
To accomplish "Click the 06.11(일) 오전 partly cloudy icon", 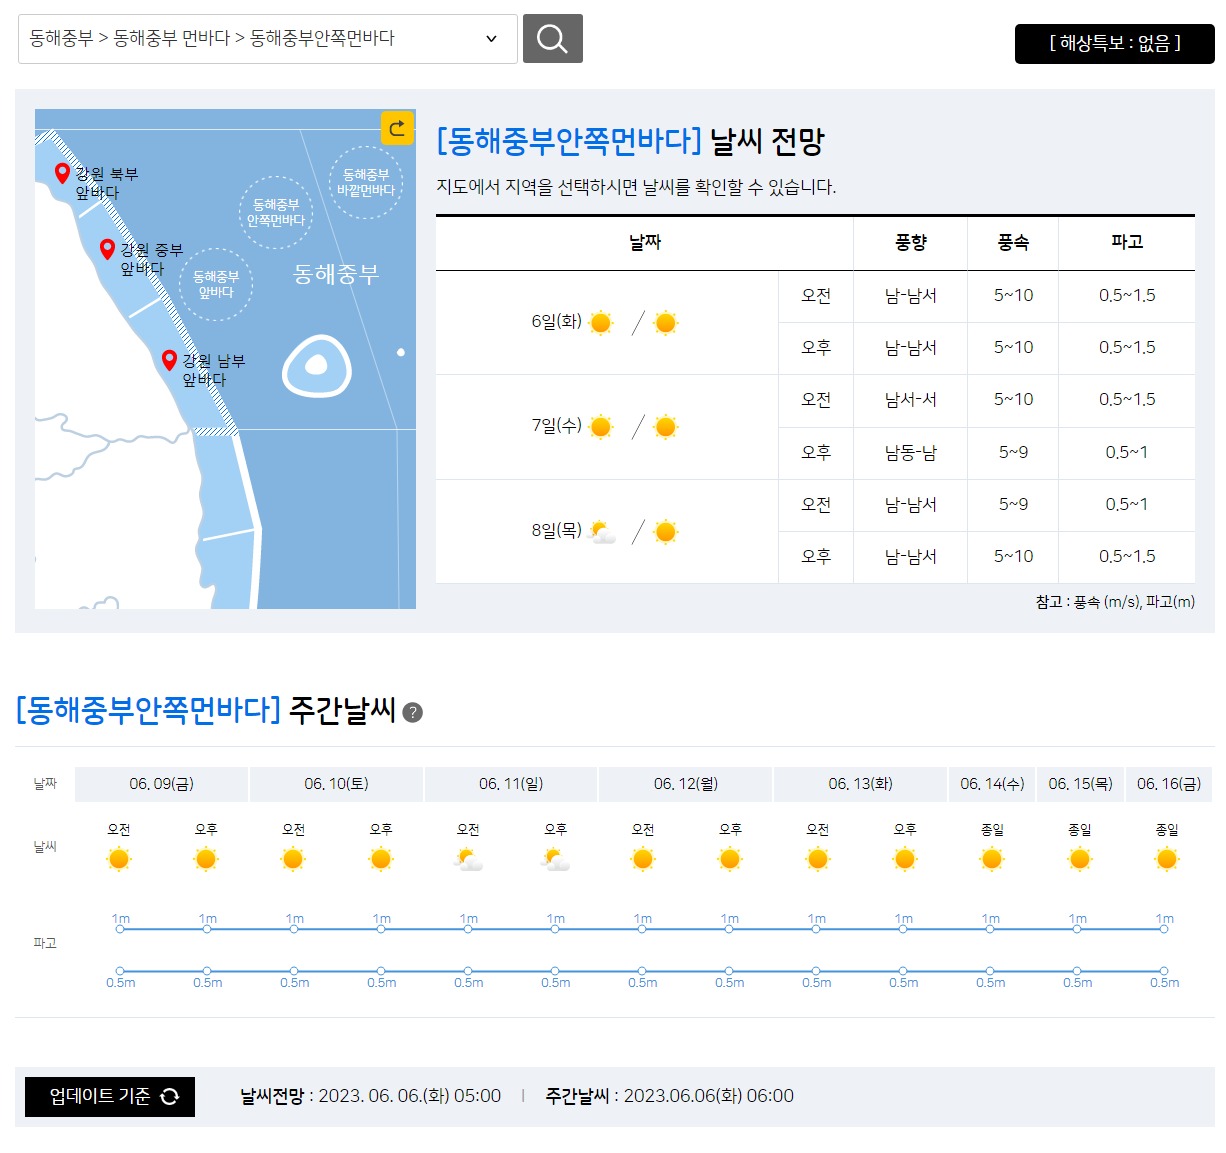I will 468,859.
